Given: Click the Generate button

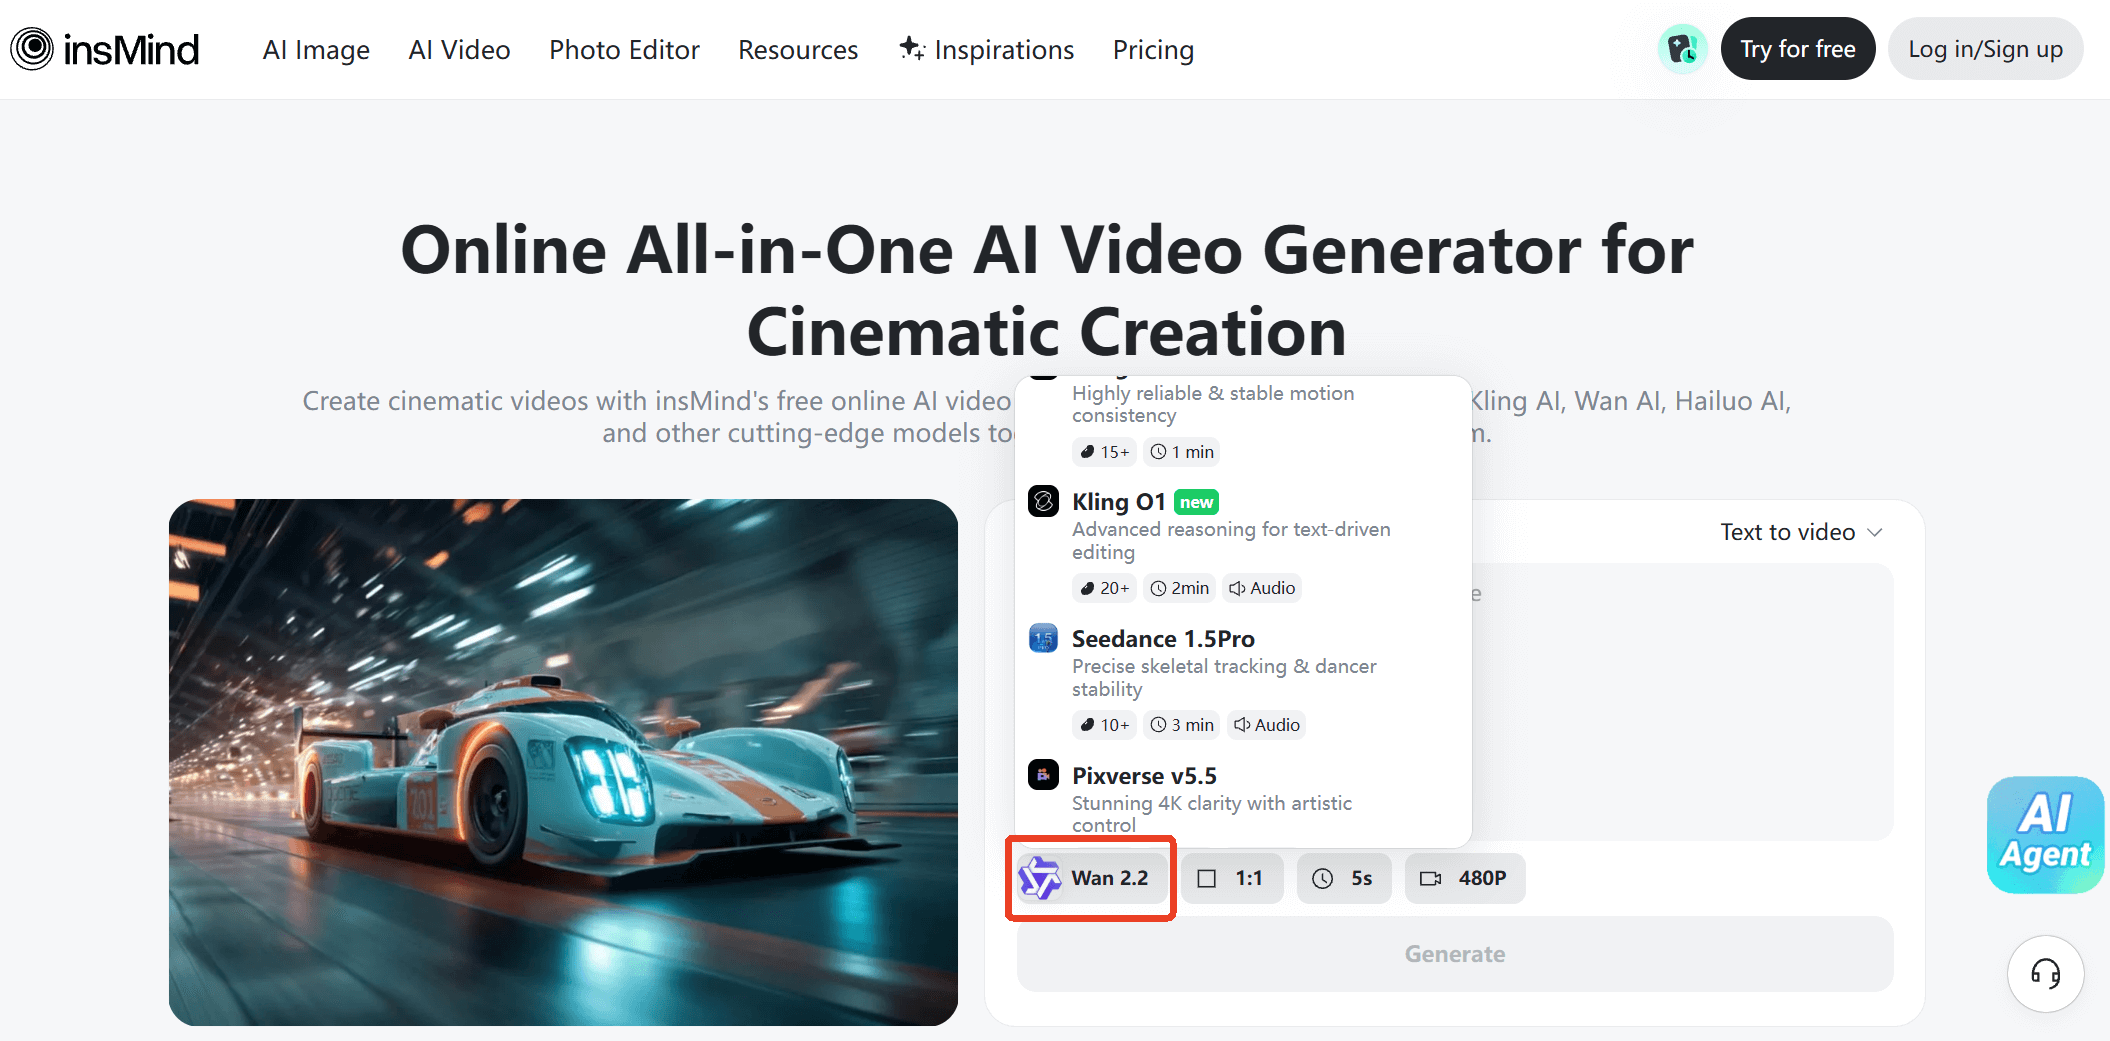Looking at the screenshot, I should (x=1454, y=953).
